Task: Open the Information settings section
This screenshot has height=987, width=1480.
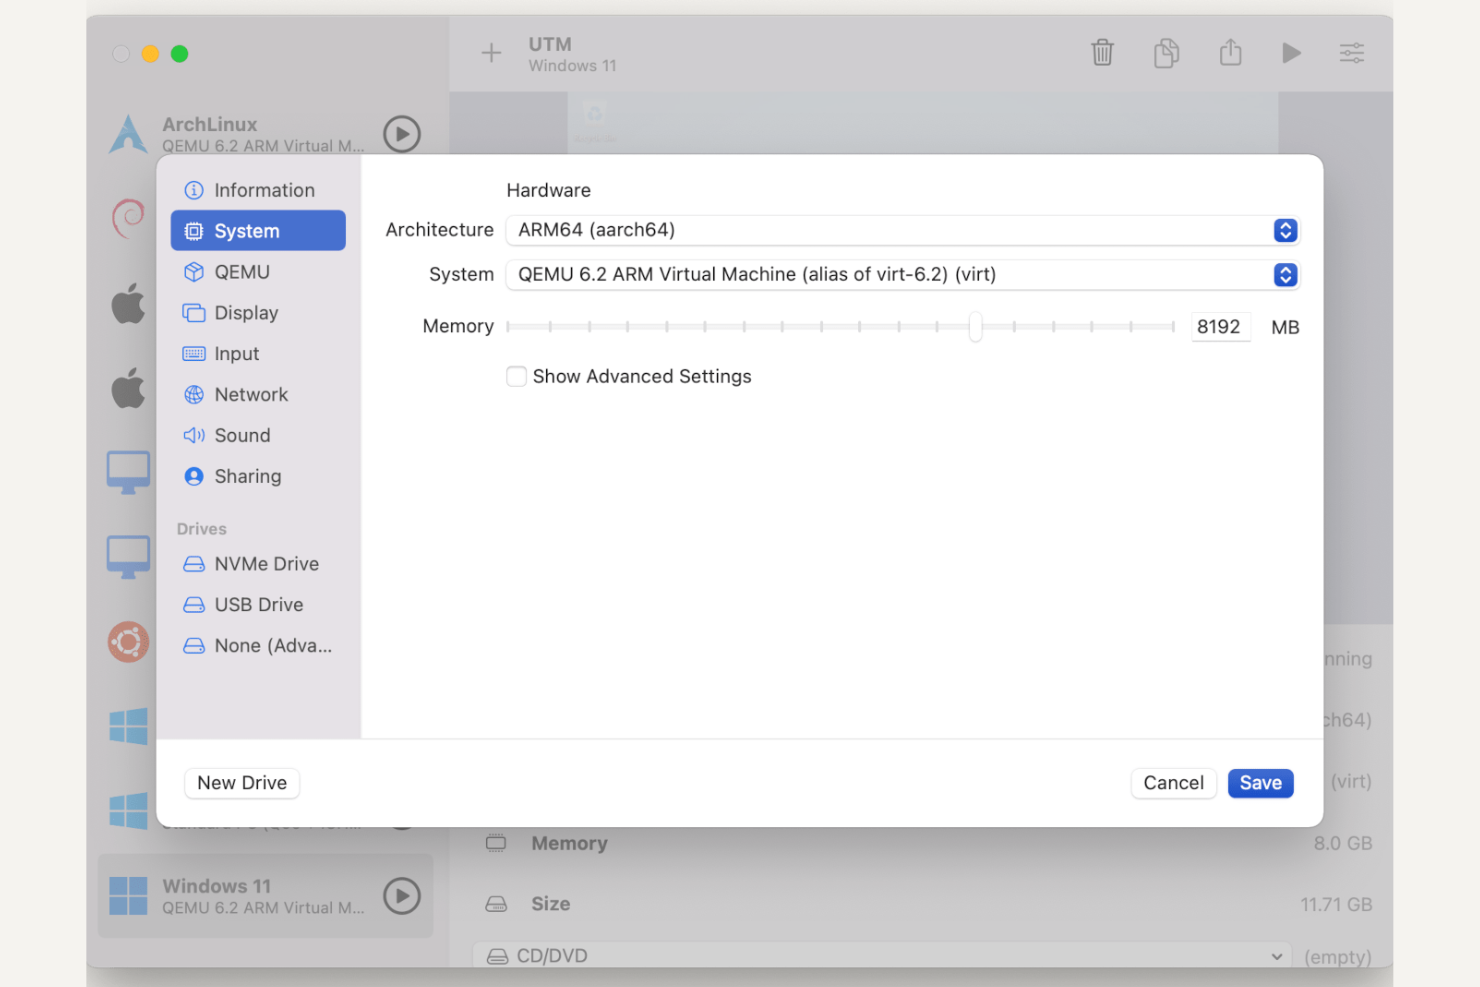Action: pos(258,190)
